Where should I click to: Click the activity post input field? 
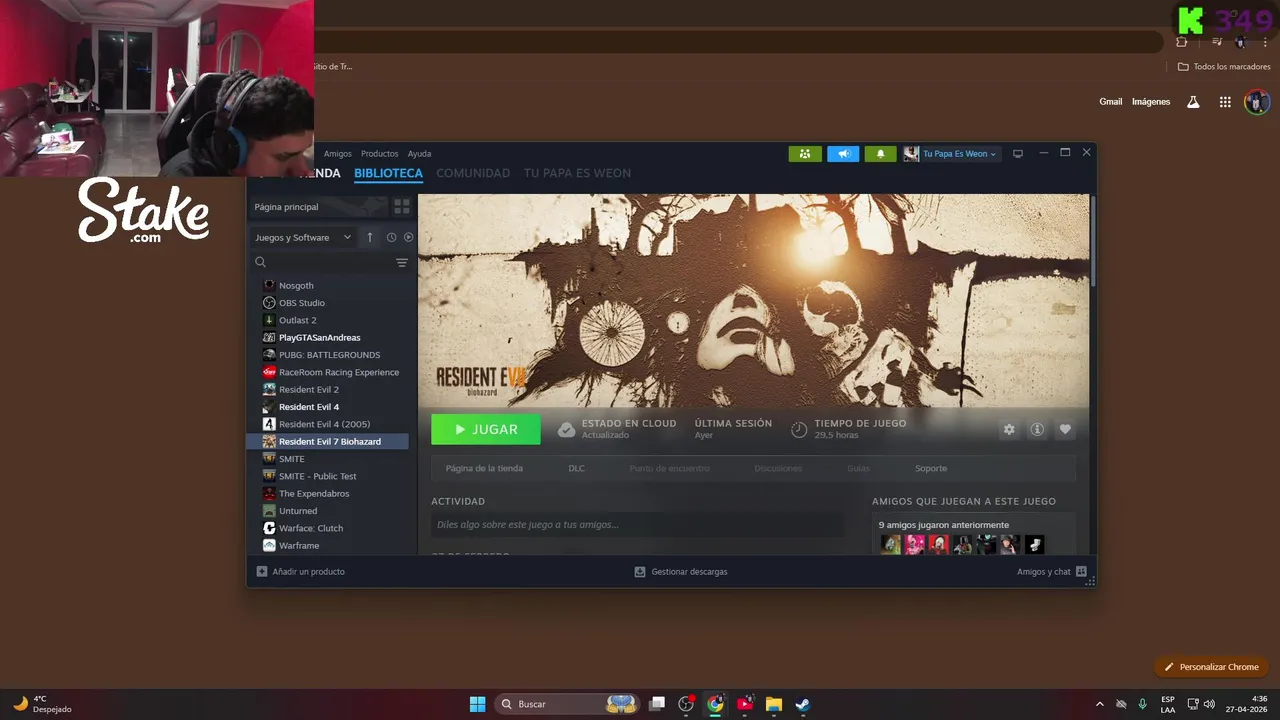coord(638,525)
